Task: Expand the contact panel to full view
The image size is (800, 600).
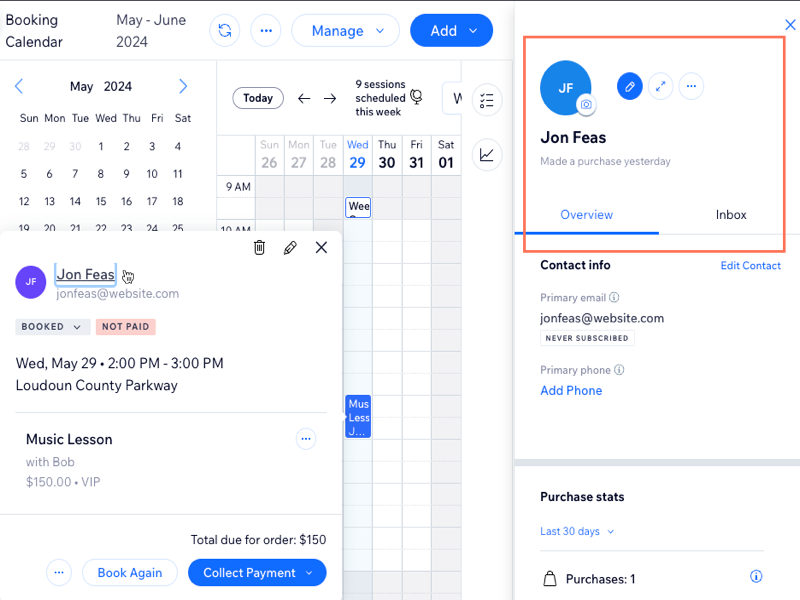Action: pyautogui.click(x=660, y=86)
